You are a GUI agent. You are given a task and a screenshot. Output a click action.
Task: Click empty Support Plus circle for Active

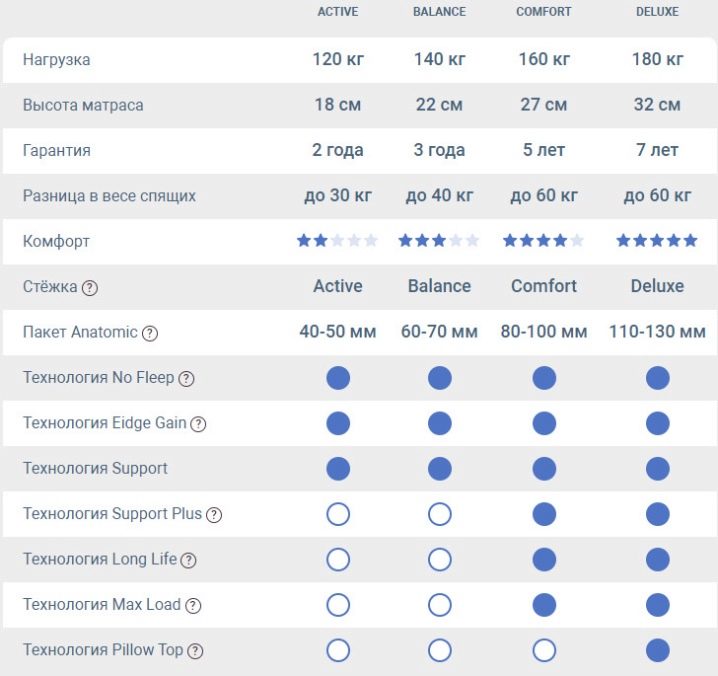[x=338, y=514]
